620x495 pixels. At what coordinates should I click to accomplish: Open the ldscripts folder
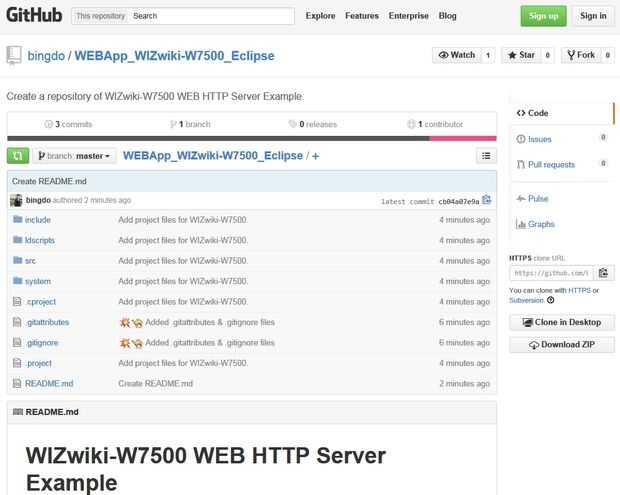[40, 240]
